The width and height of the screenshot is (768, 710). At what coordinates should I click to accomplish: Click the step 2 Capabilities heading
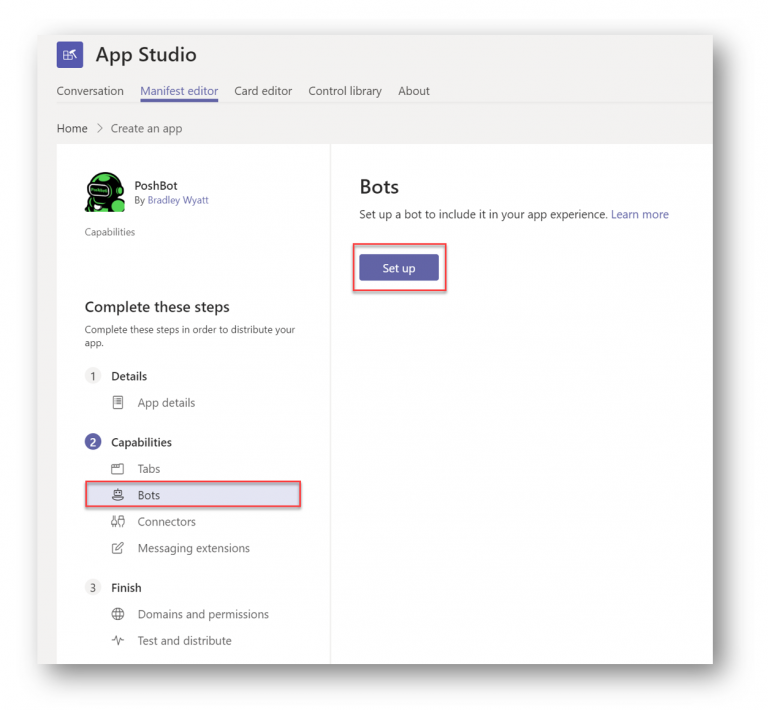pos(142,442)
